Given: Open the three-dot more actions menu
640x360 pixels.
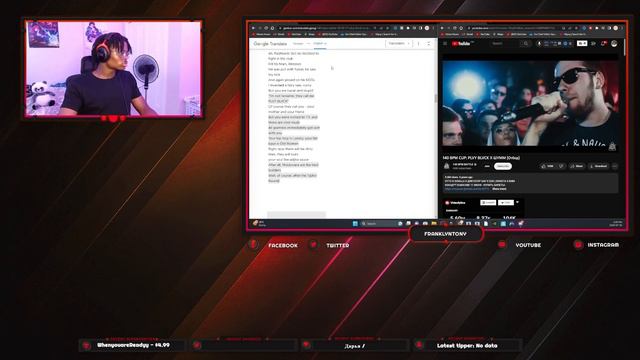Looking at the screenshot, I should click(615, 166).
